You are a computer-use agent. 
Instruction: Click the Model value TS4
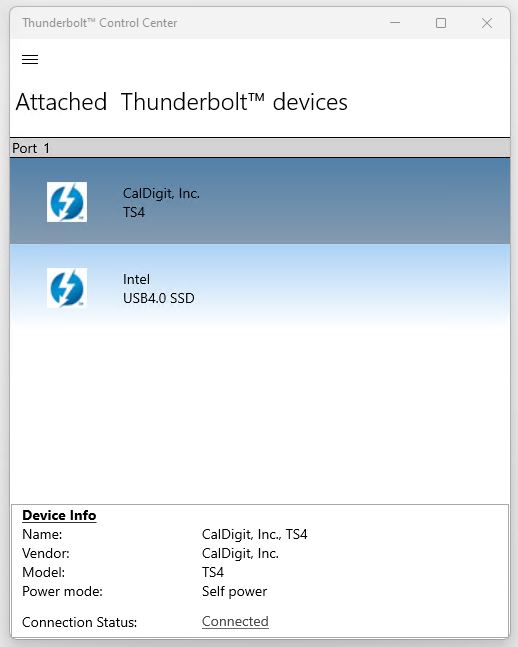click(x=213, y=572)
